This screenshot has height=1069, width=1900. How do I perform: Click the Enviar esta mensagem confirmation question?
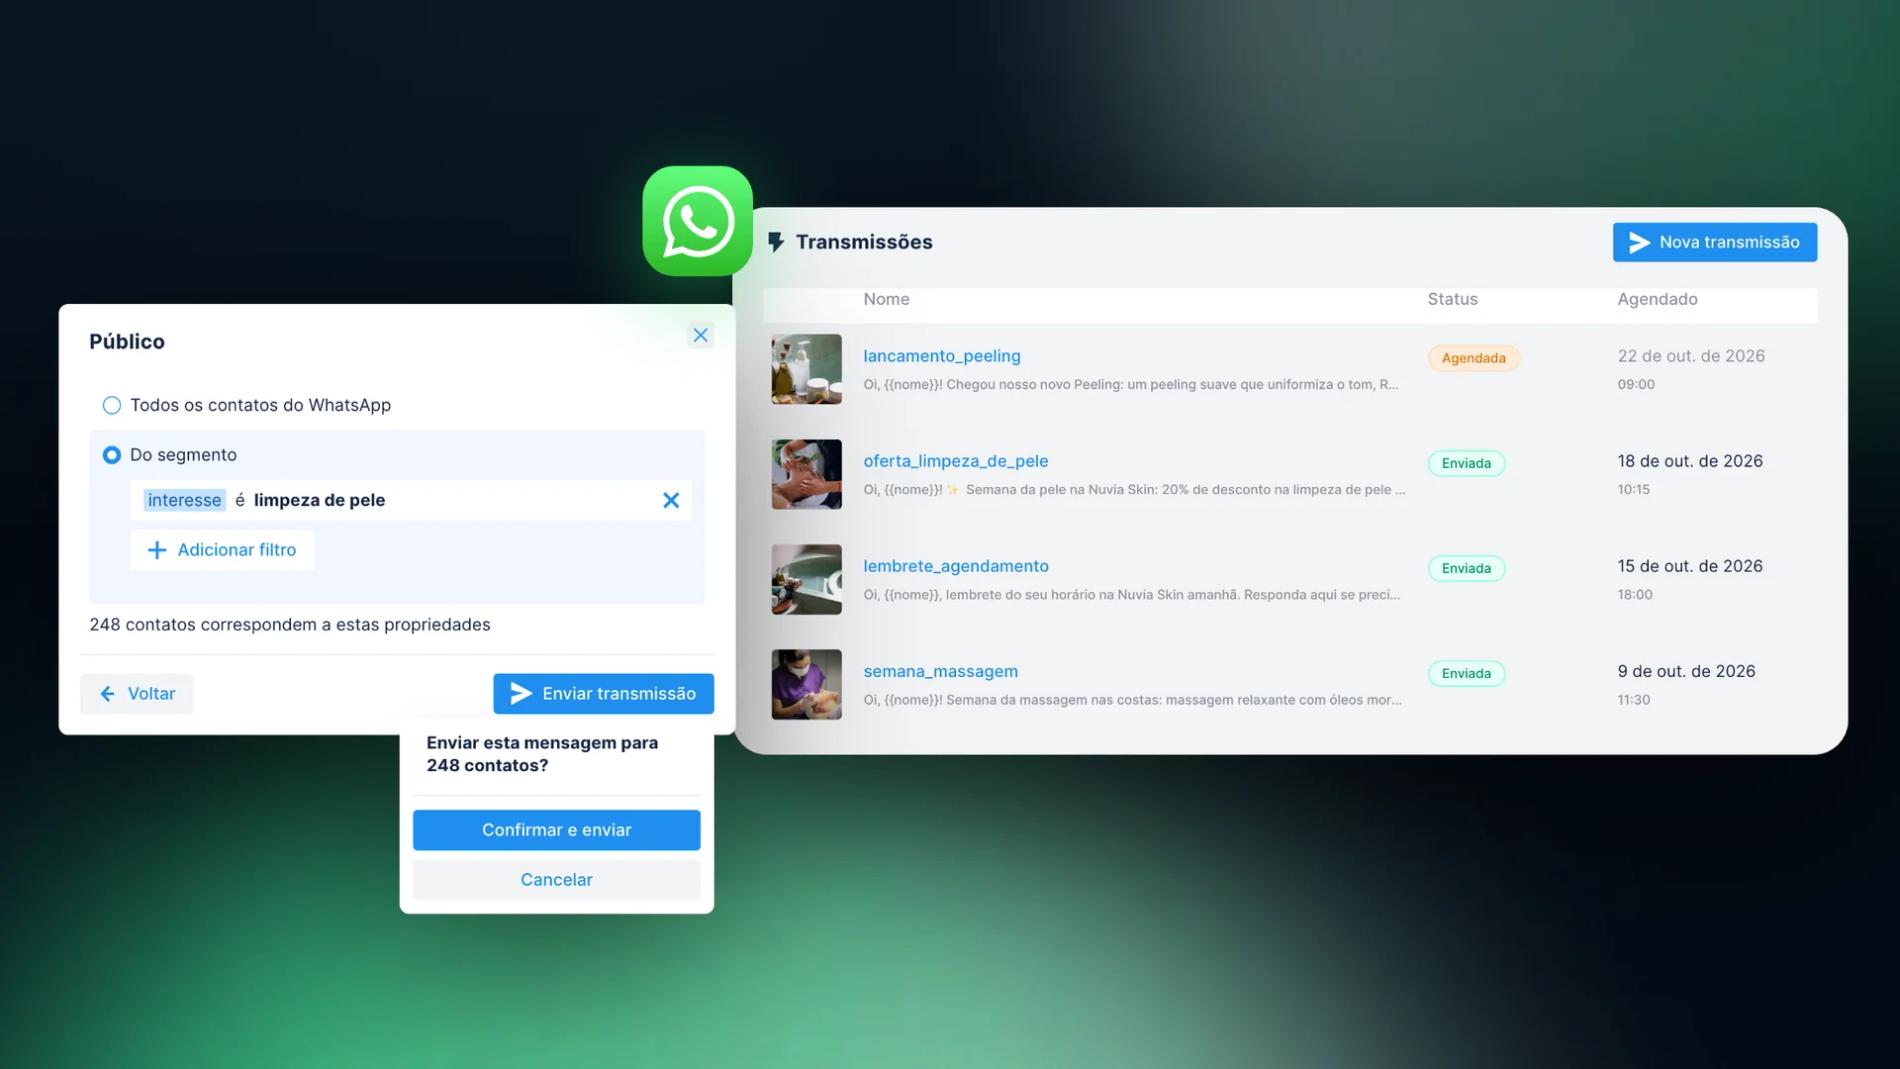(542, 754)
